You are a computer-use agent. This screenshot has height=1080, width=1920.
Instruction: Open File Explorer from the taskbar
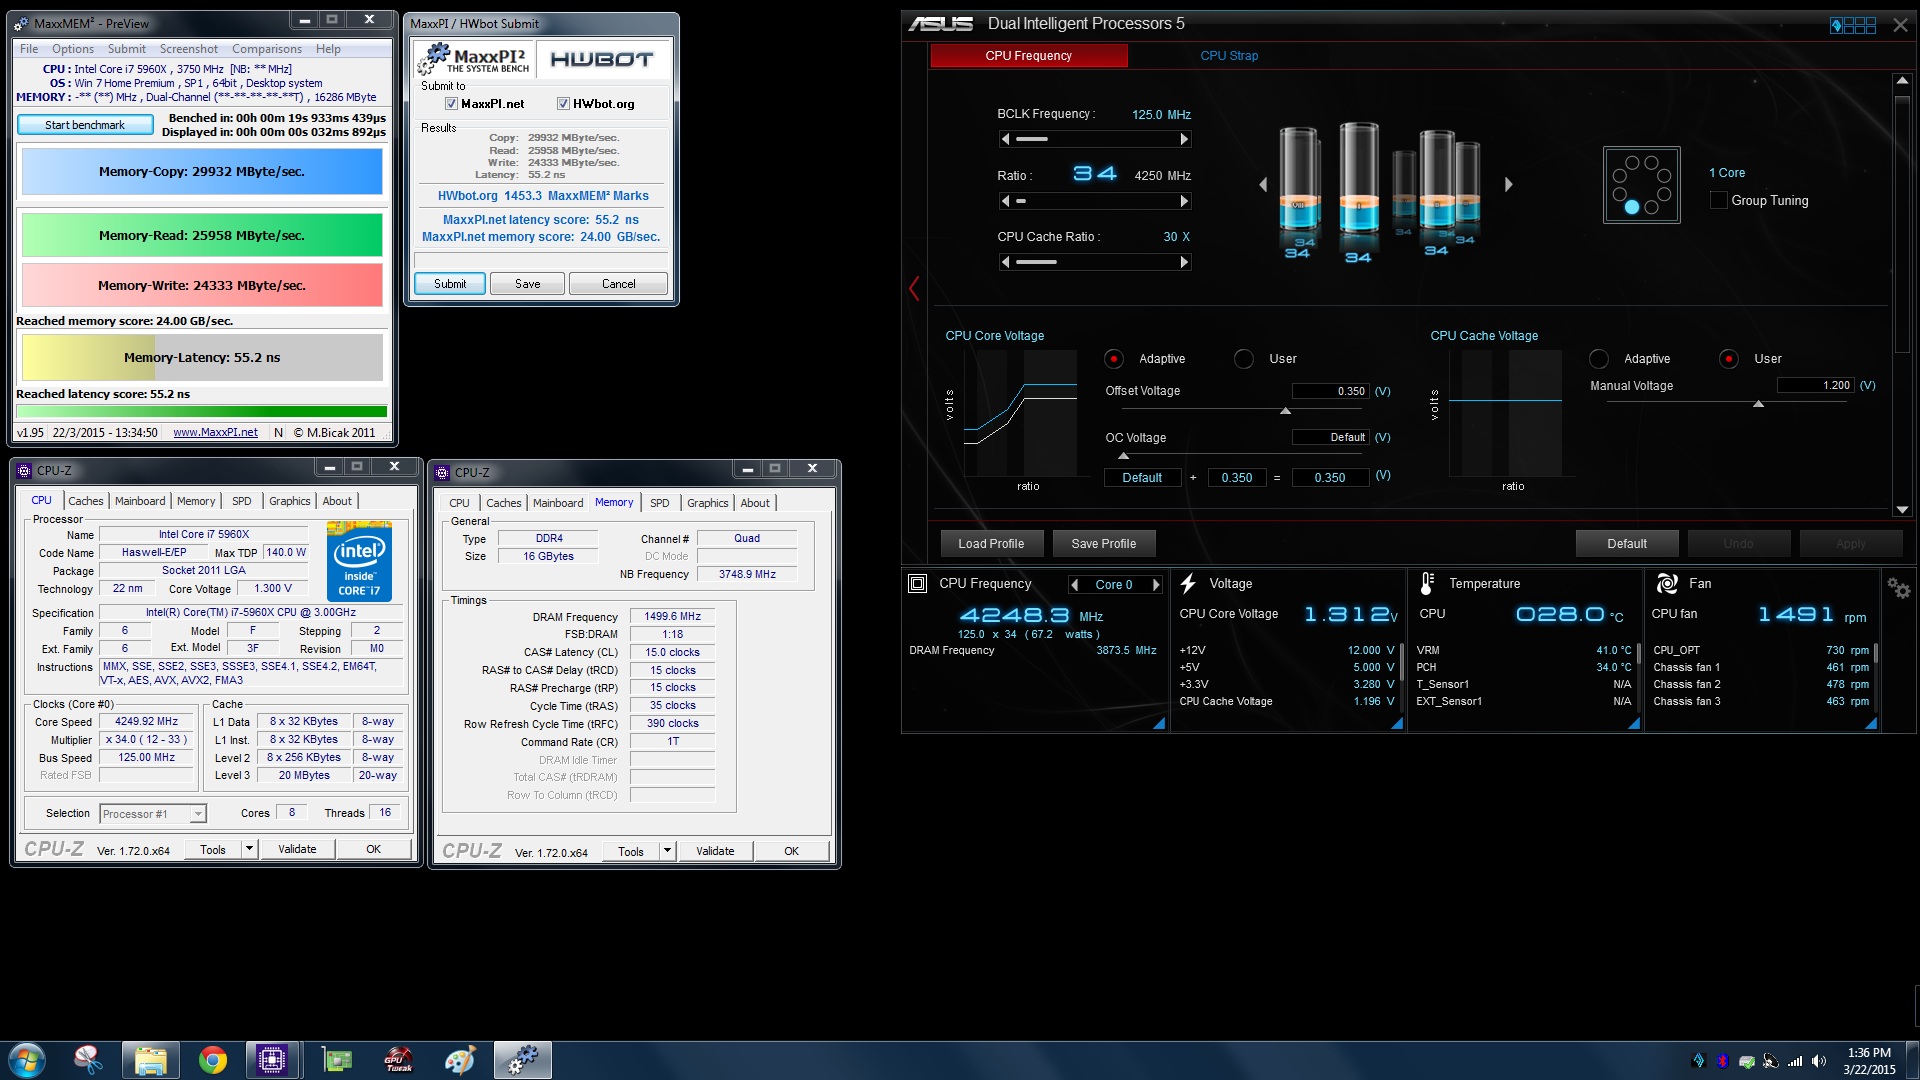point(150,1060)
